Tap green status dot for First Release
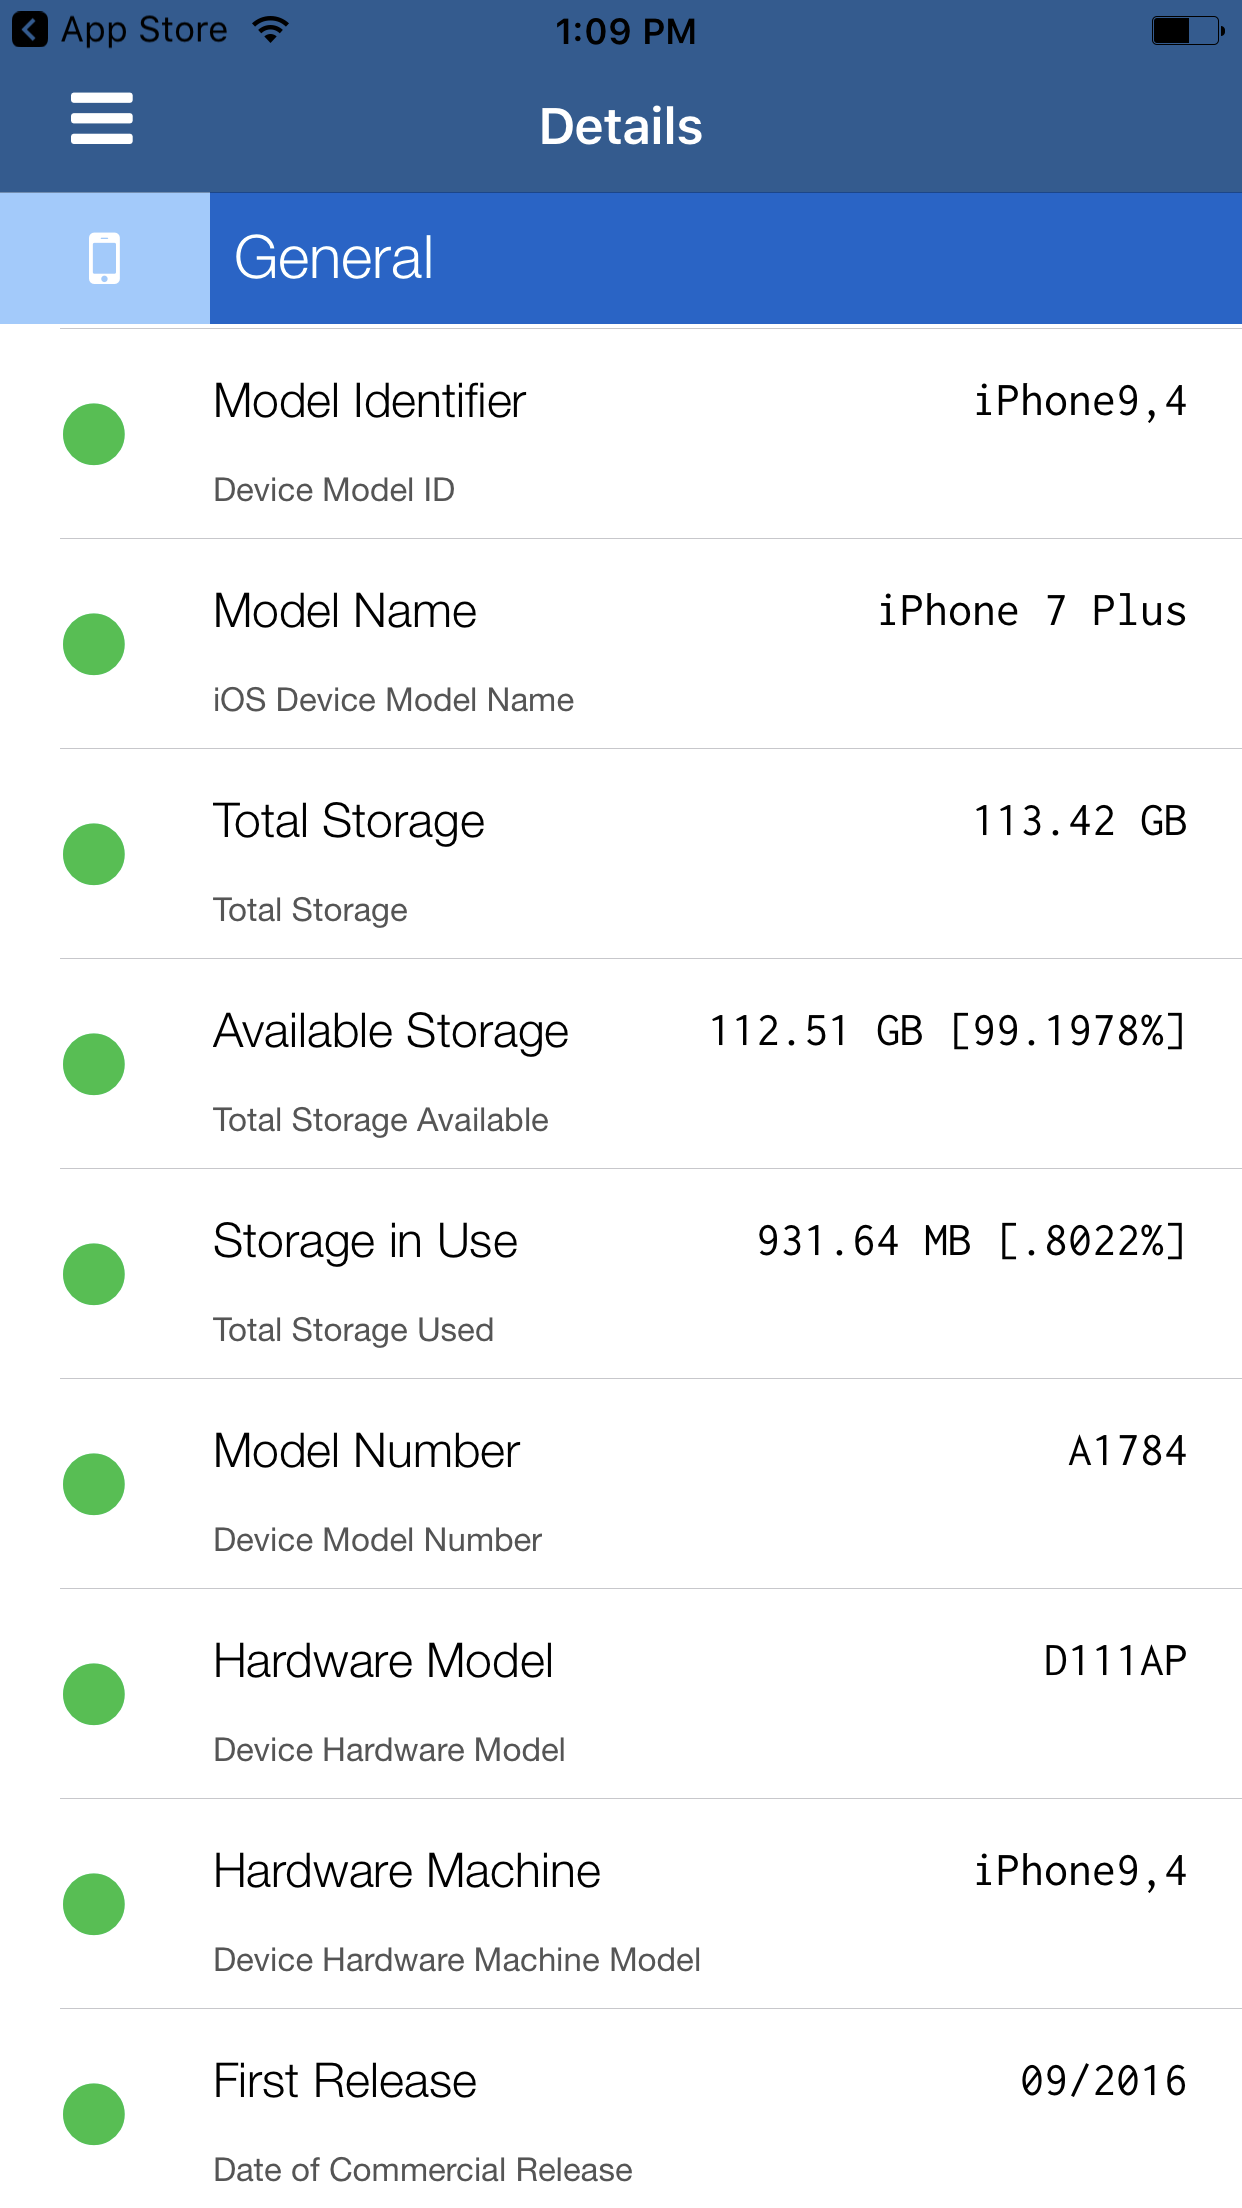Image resolution: width=1242 pixels, height=2208 pixels. (94, 2114)
